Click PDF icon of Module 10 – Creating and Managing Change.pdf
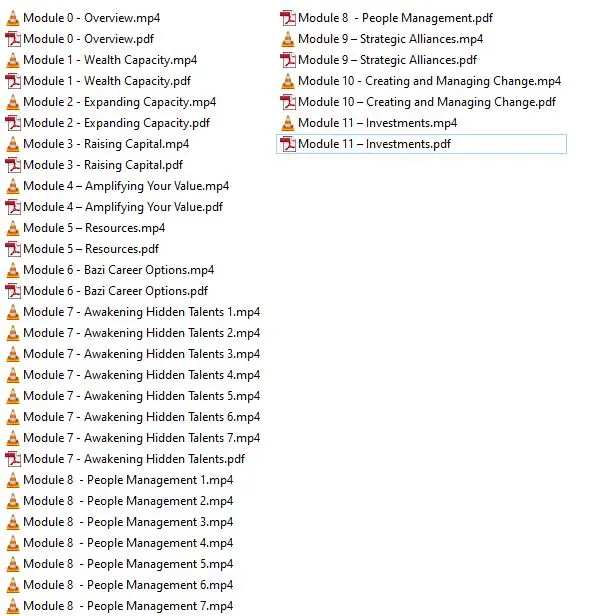 [288, 102]
